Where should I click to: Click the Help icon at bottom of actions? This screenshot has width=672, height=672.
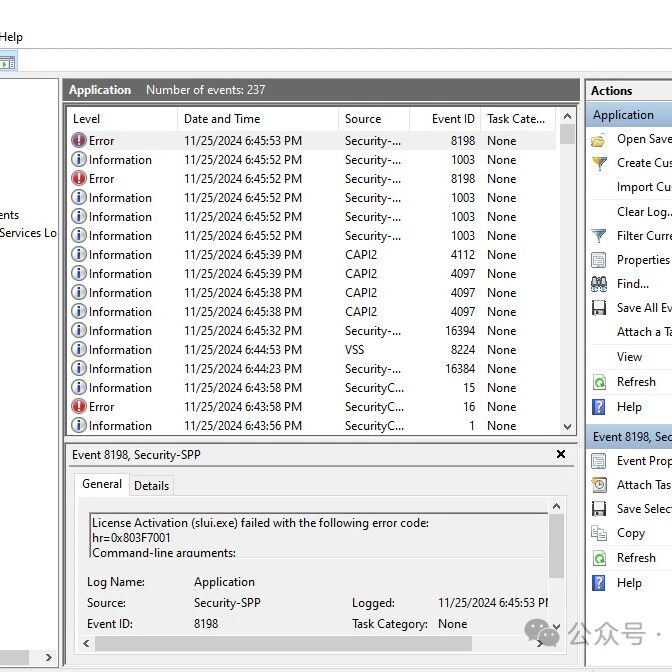[x=598, y=583]
